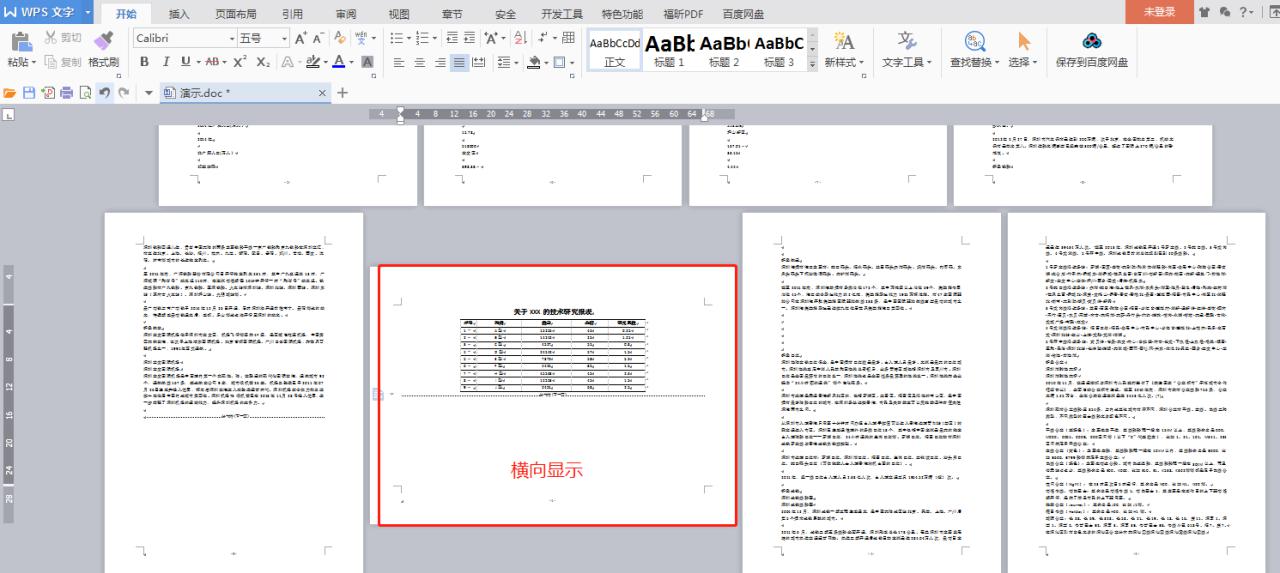Save the document with floppy disk icon

[x=29, y=92]
